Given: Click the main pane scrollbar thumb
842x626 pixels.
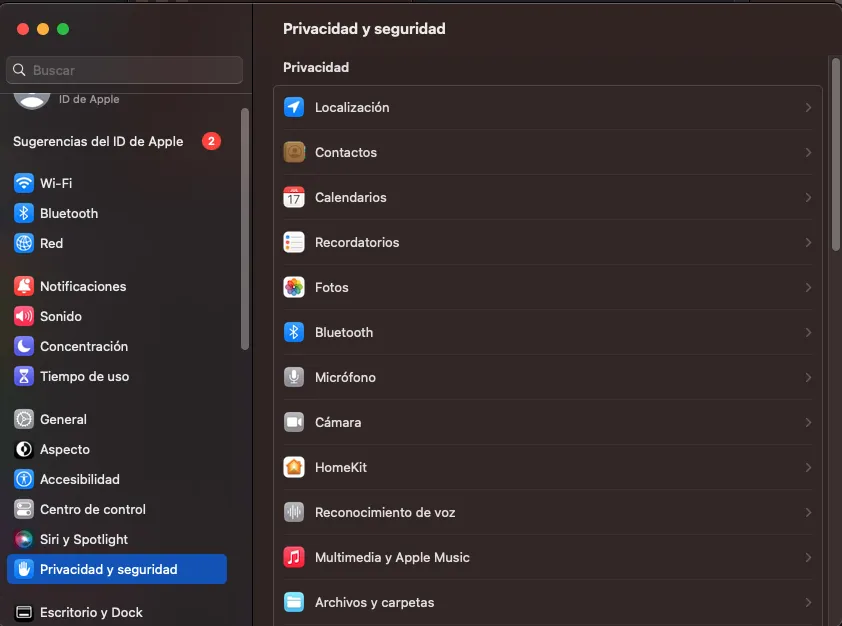Looking at the screenshot, I should [836, 154].
